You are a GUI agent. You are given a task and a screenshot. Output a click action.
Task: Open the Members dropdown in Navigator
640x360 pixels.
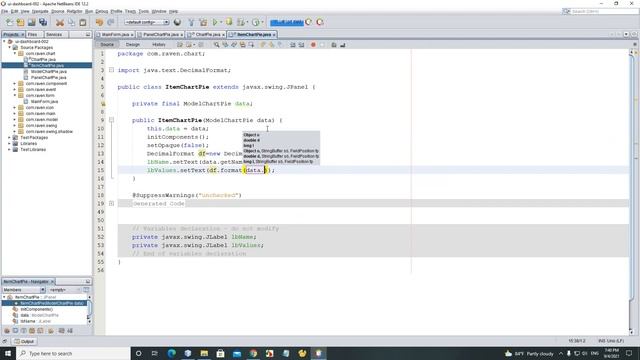[24, 289]
